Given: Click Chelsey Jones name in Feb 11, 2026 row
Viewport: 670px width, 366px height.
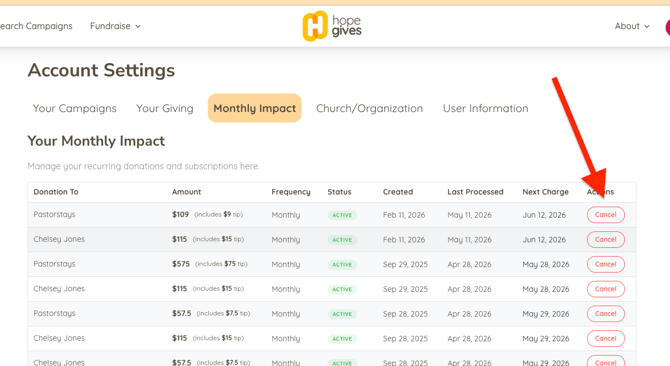Looking at the screenshot, I should click(59, 239).
